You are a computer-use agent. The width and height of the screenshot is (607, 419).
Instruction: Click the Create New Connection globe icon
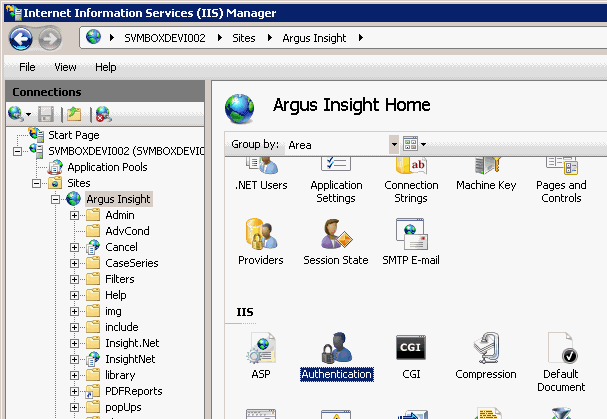pos(15,114)
